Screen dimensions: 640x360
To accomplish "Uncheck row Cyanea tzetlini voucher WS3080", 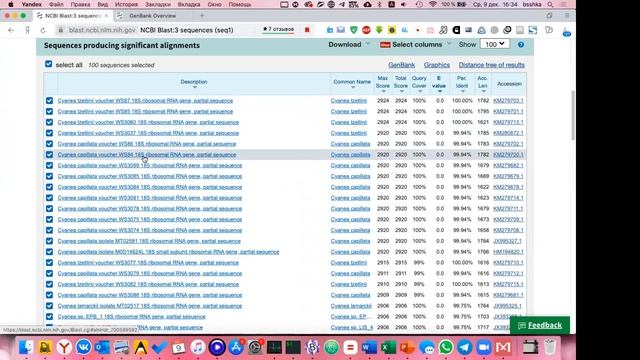I will click(49, 122).
